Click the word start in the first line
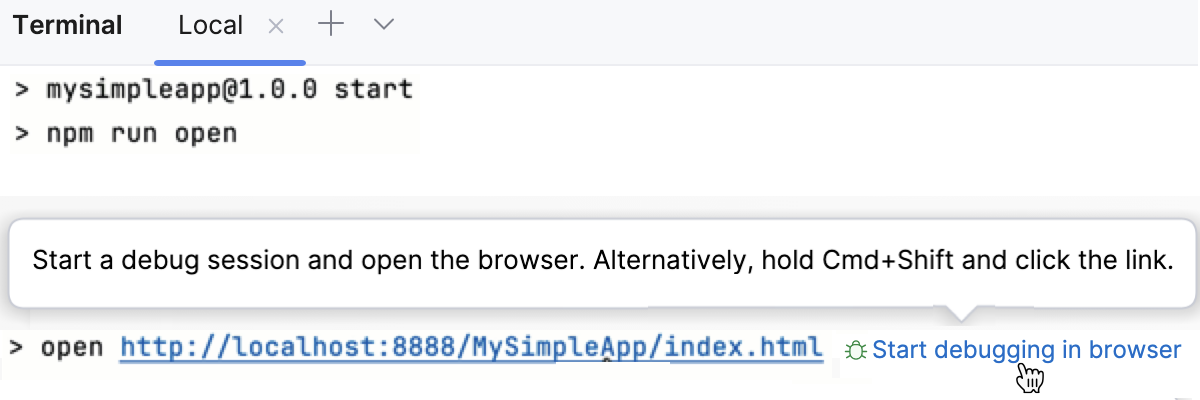Screen dimensions: 1200x400 tap(373, 89)
